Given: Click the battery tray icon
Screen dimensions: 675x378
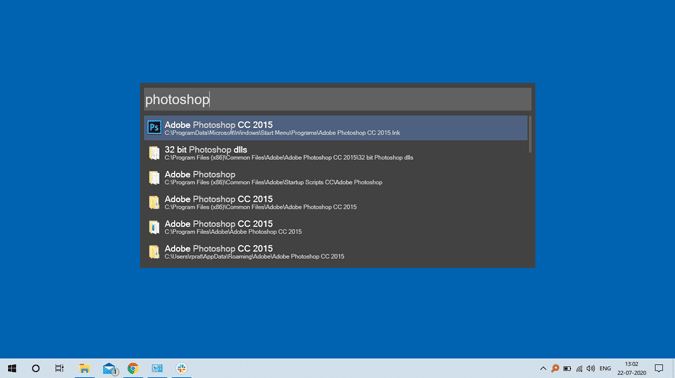Looking at the screenshot, I should [x=567, y=369].
